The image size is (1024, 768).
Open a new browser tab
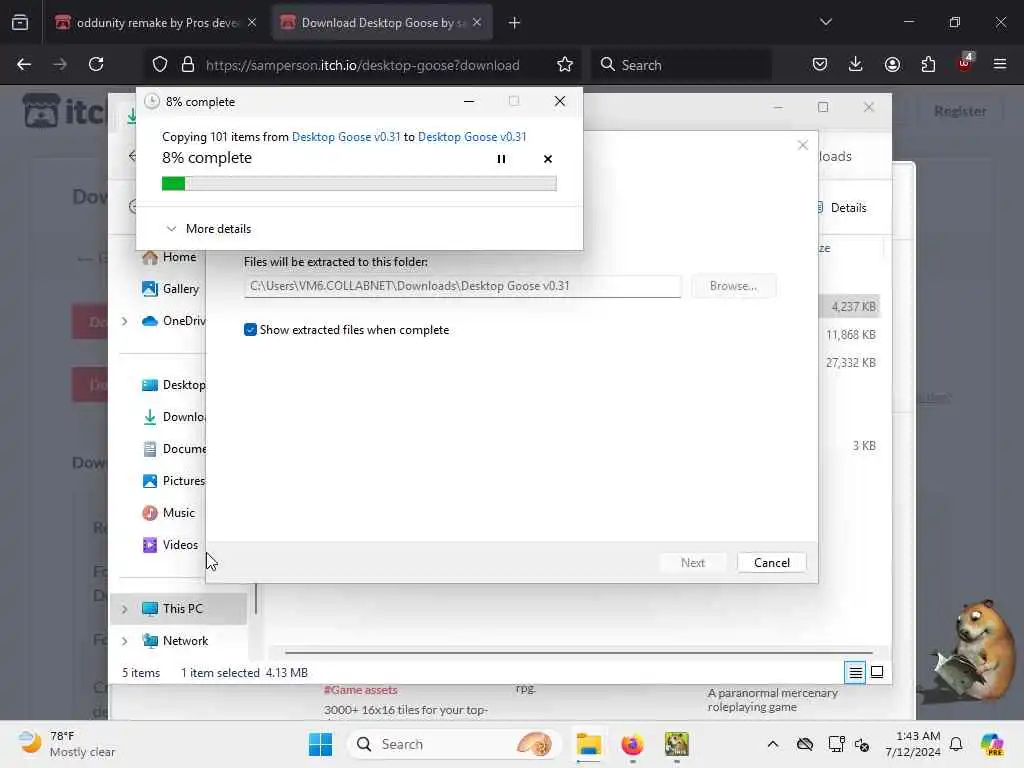click(x=515, y=23)
